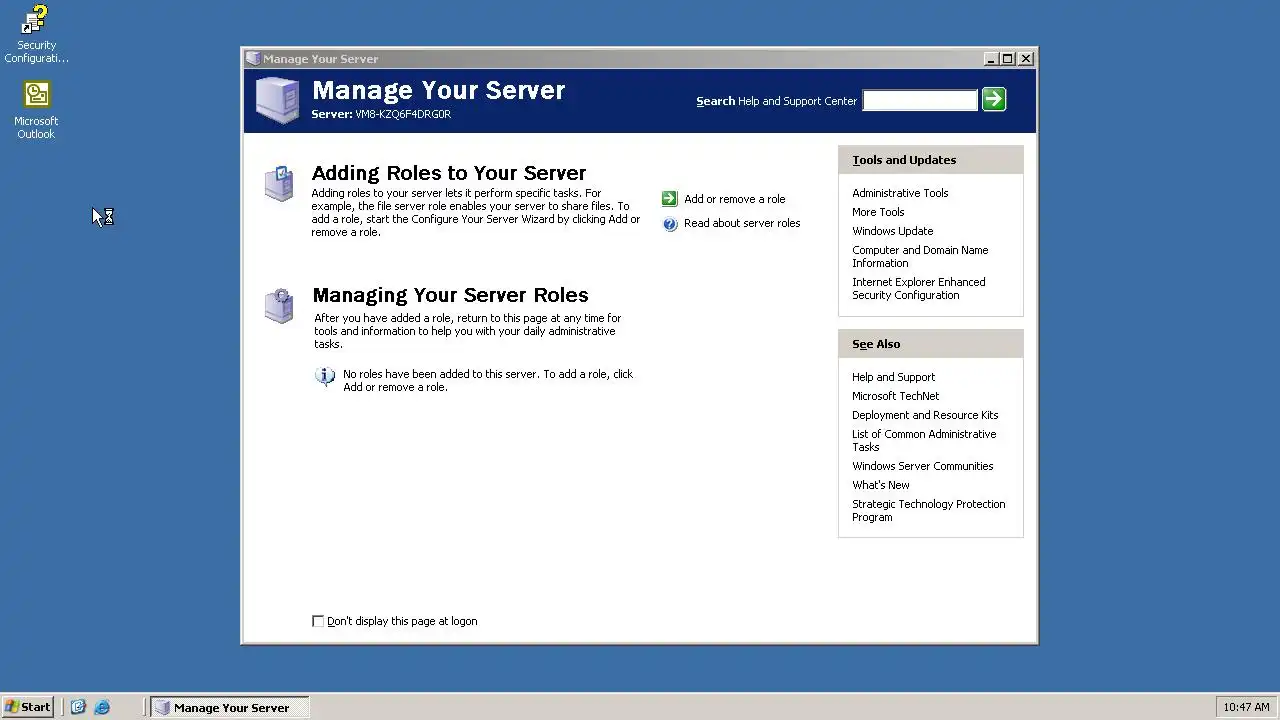Open Microsoft Outlook desktop icon
The image size is (1280, 720).
[36, 110]
